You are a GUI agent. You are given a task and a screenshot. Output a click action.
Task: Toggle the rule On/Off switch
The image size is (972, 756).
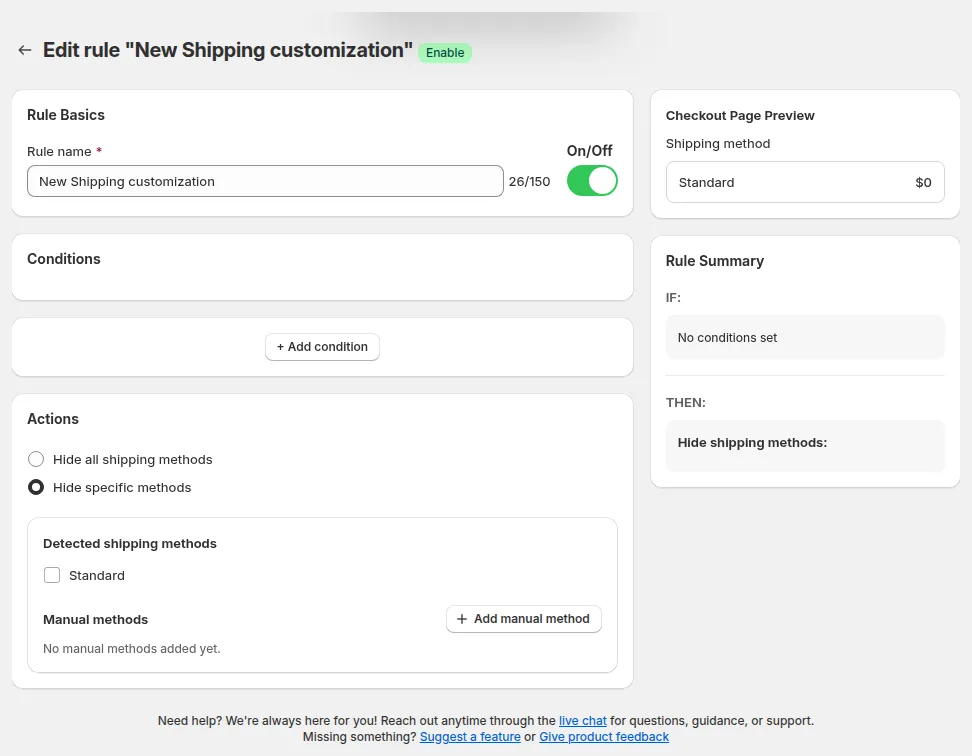click(592, 181)
